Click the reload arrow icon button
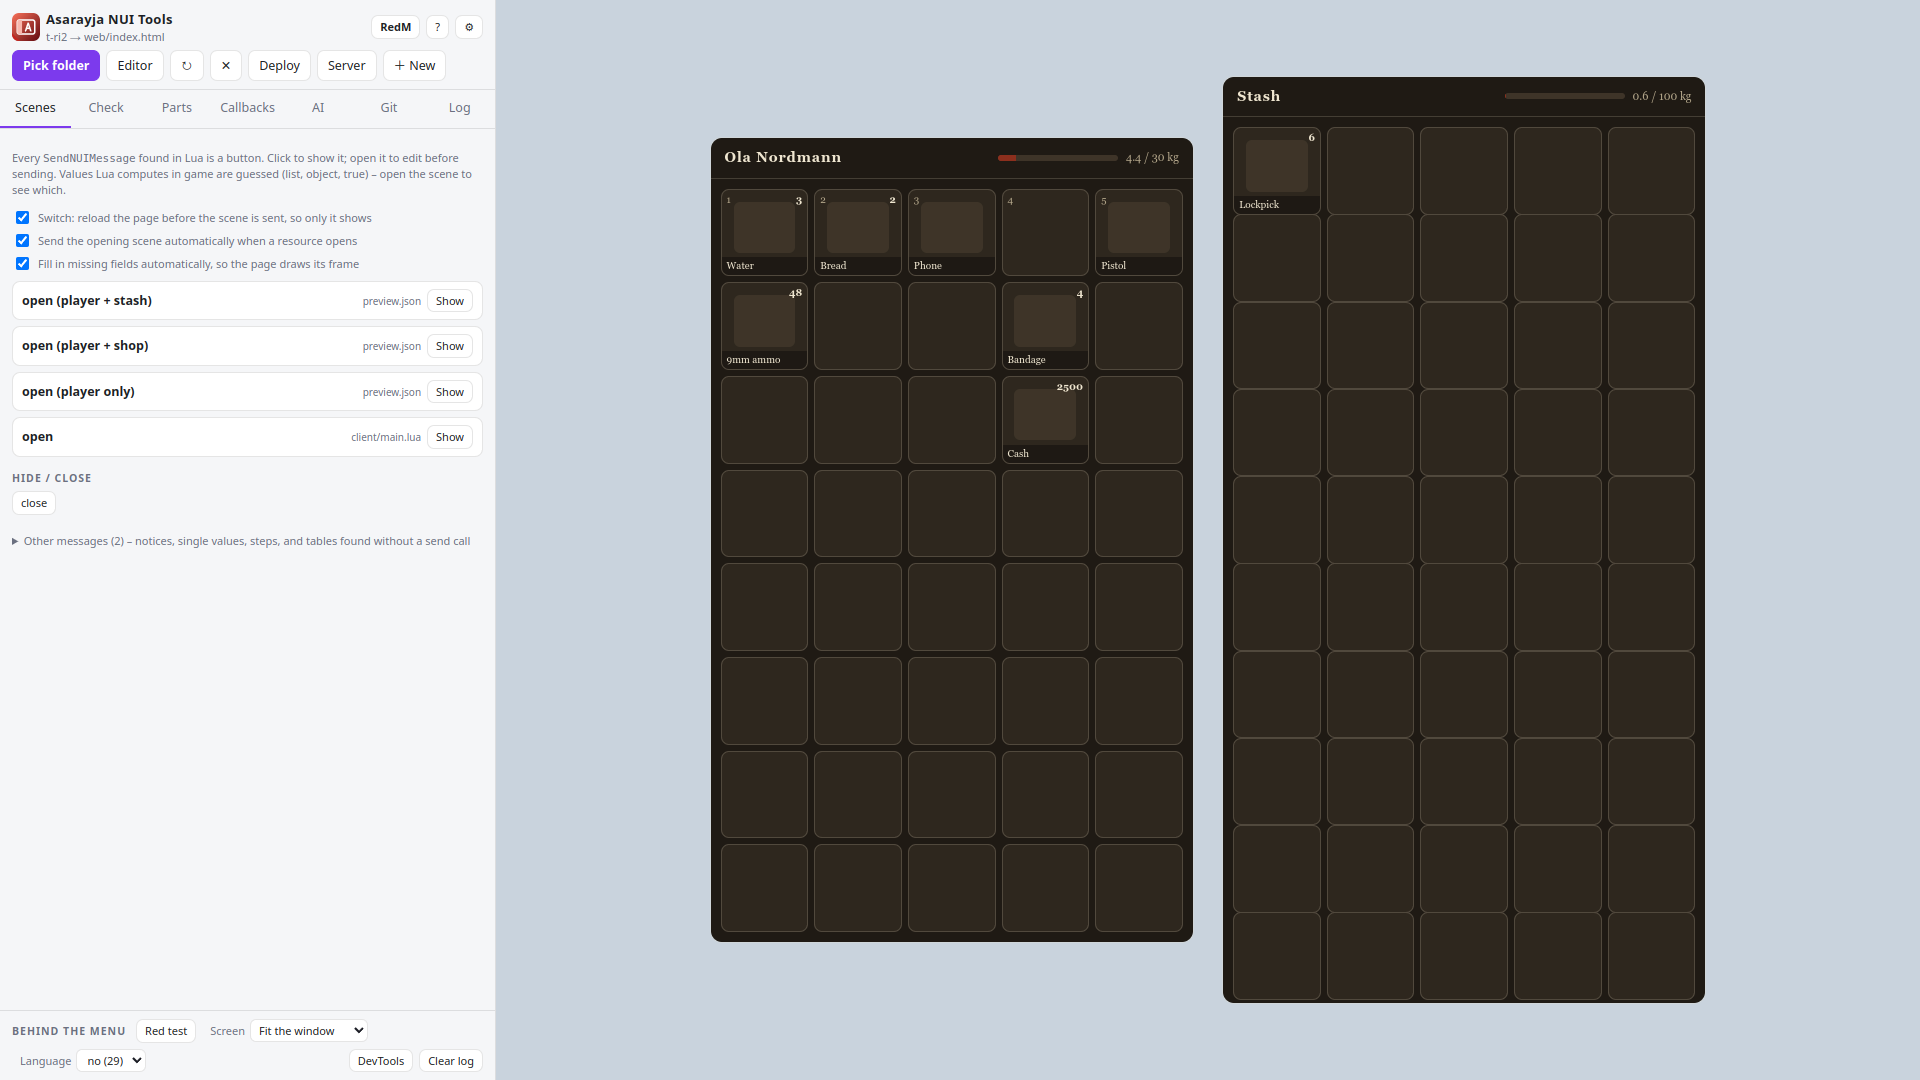Screen dimensions: 1920x1080 [187, 66]
